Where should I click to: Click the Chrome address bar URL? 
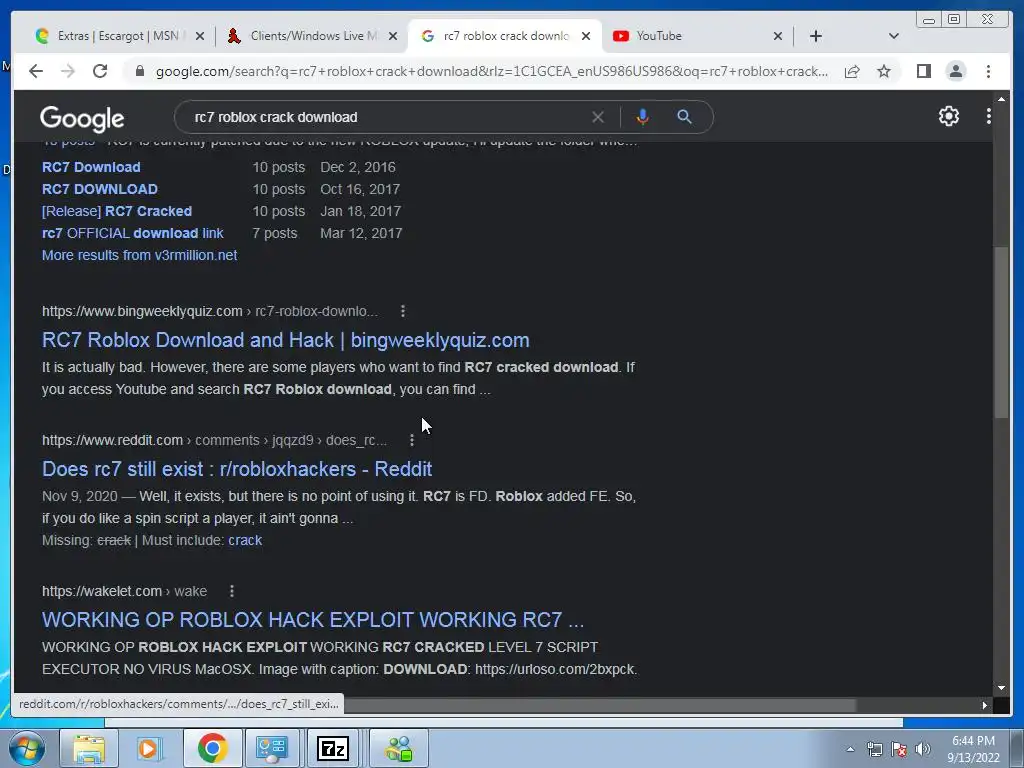tap(491, 71)
